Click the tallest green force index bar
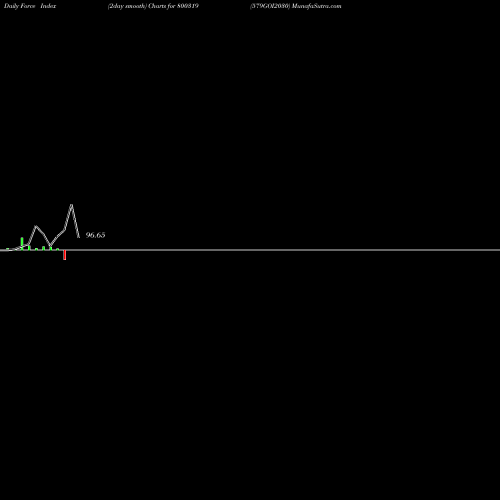Screen dimensions: 500x500 22,243
